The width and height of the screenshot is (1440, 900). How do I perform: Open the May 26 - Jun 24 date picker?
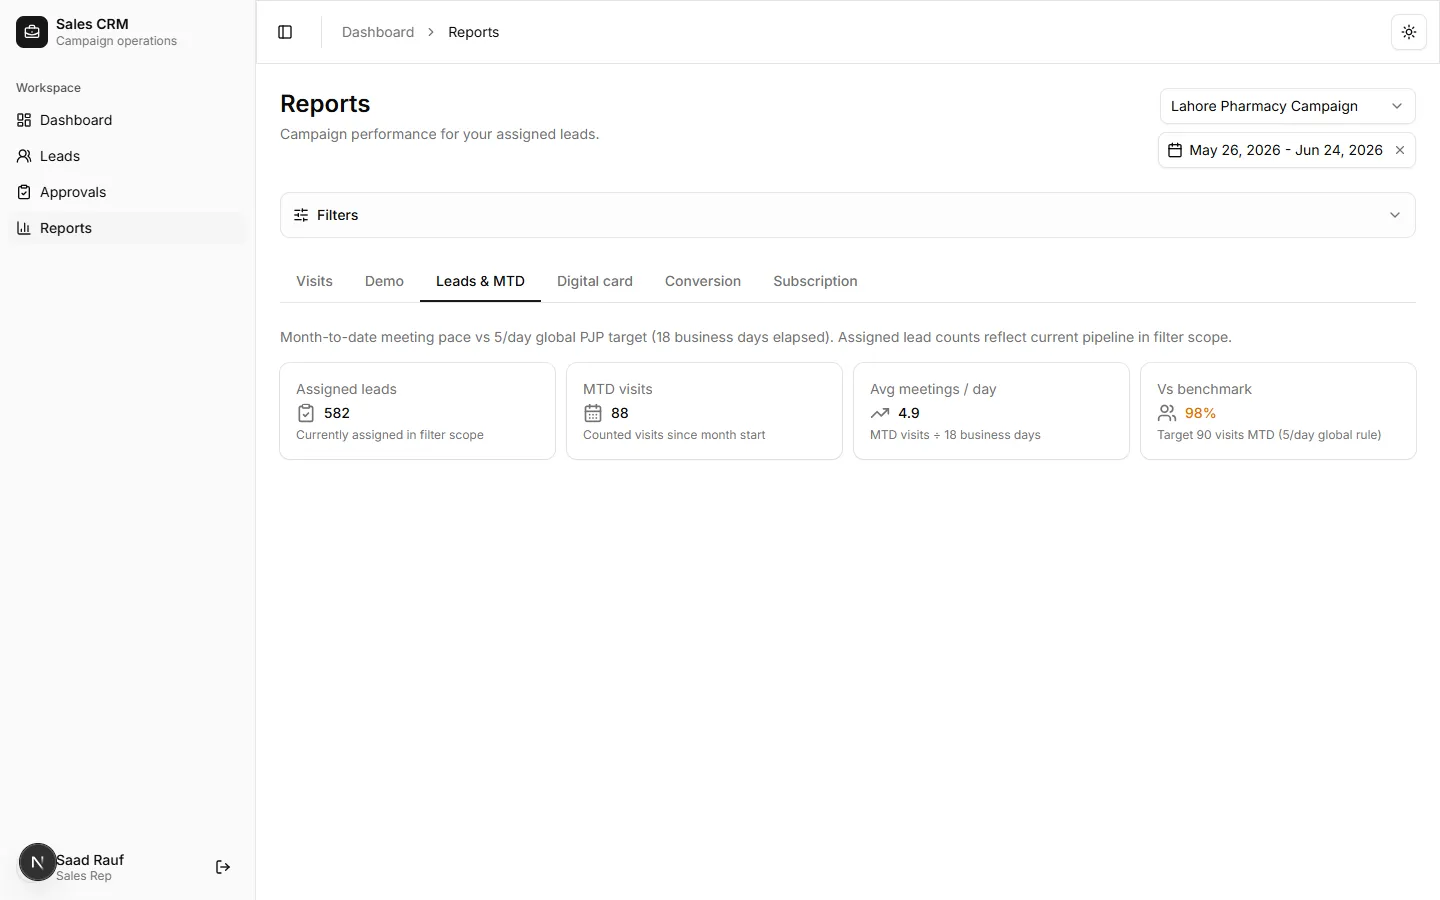point(1286,150)
